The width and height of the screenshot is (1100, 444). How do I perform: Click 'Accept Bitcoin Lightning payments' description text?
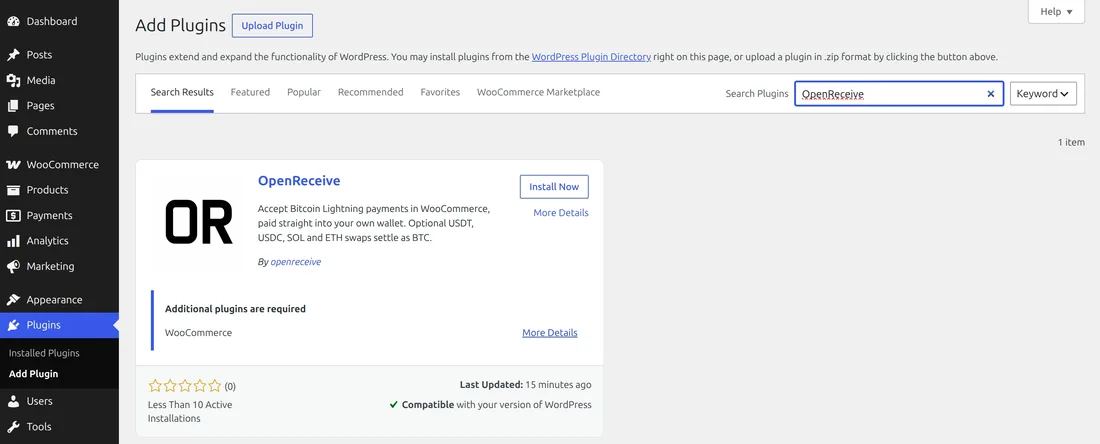tap(373, 223)
